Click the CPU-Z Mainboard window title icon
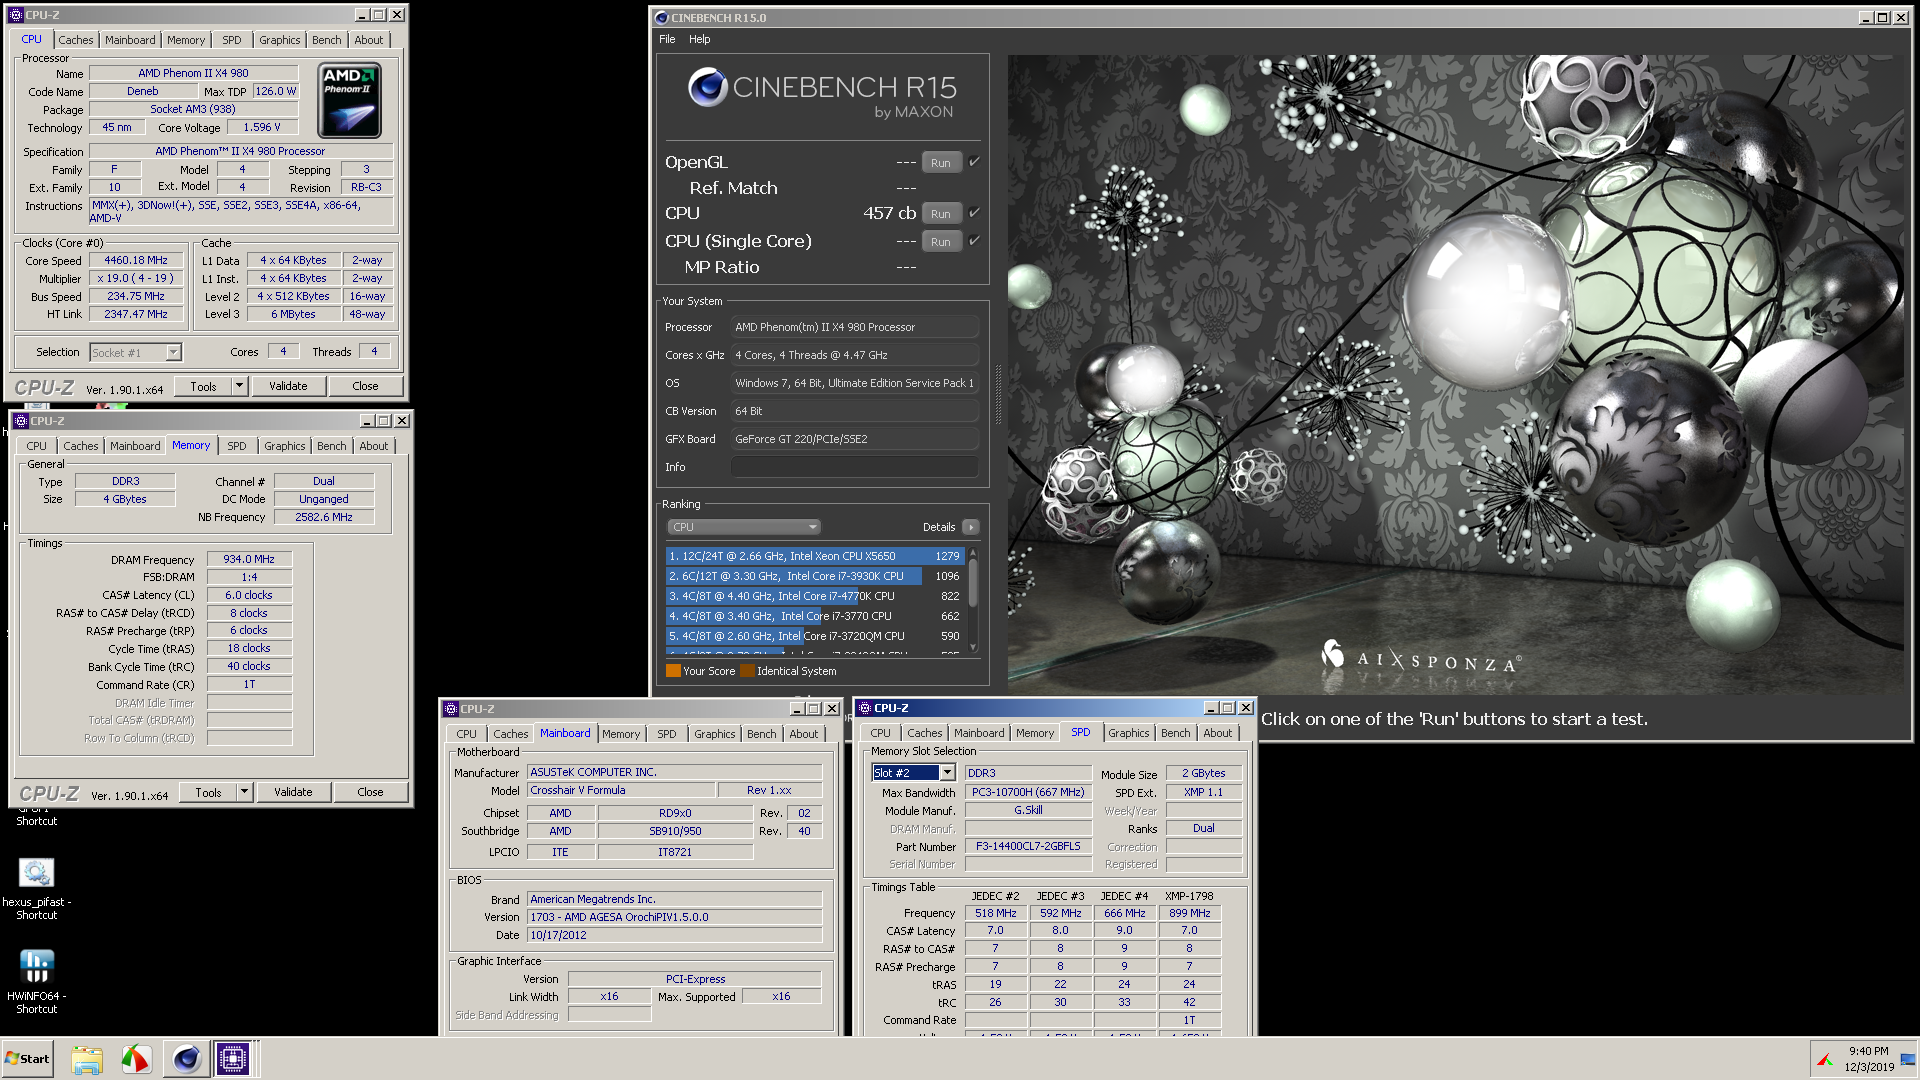Viewport: 1920px width, 1080px height. click(x=450, y=709)
